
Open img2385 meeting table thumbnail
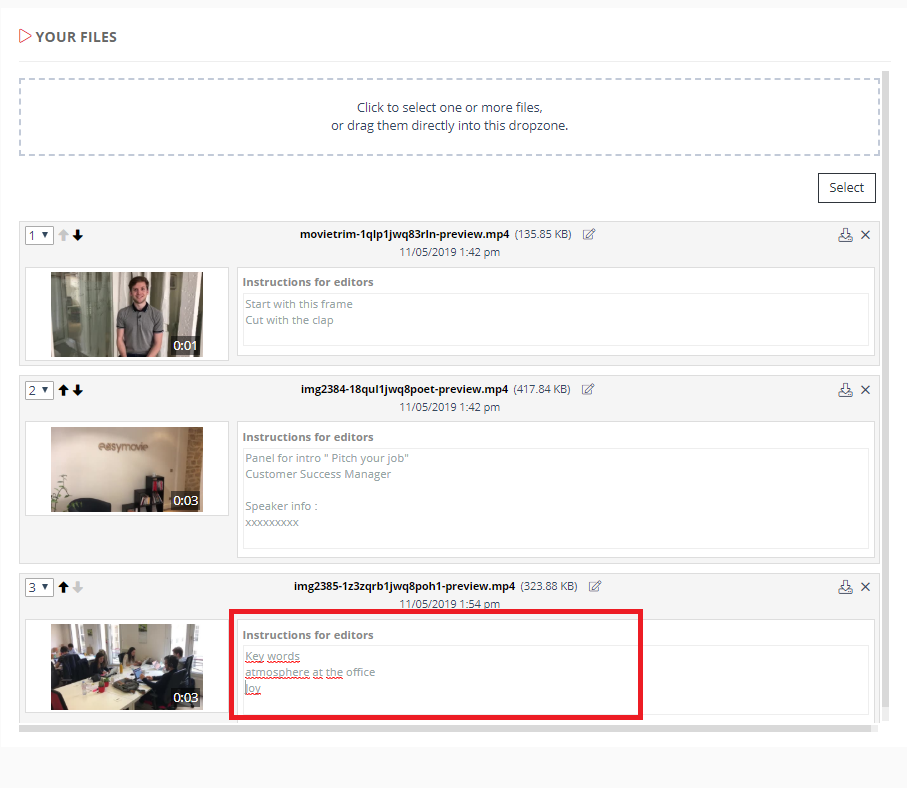127,667
